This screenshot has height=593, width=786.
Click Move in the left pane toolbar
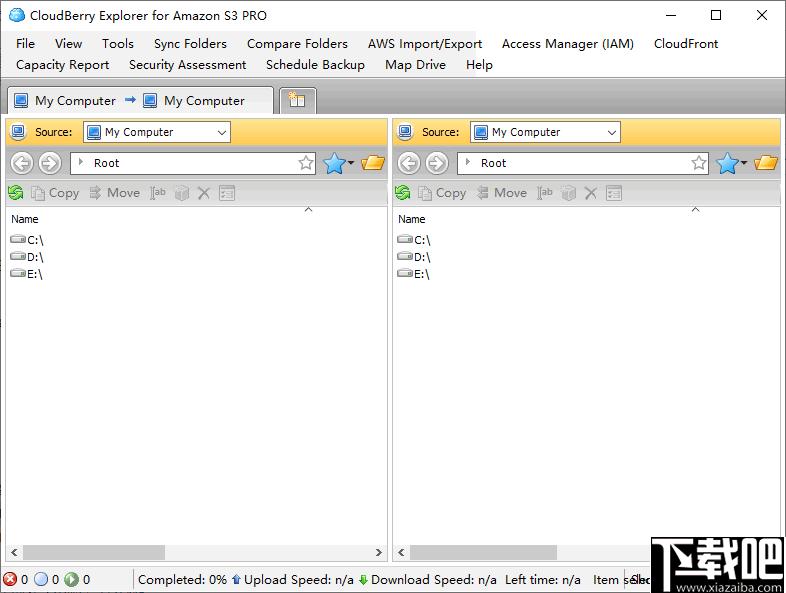pyautogui.click(x=114, y=193)
